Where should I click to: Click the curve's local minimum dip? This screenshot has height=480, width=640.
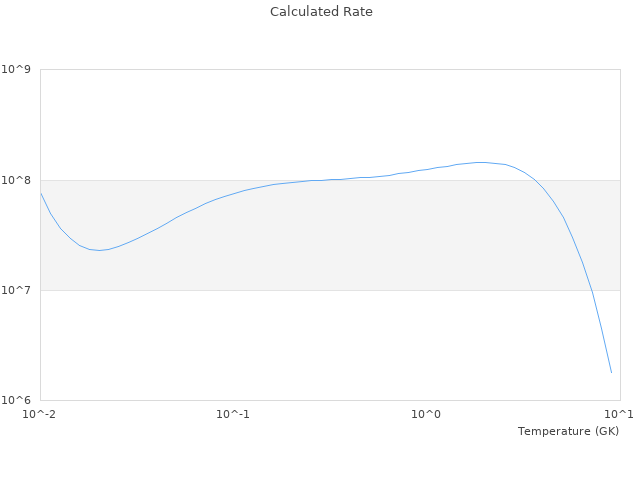(x=98, y=250)
